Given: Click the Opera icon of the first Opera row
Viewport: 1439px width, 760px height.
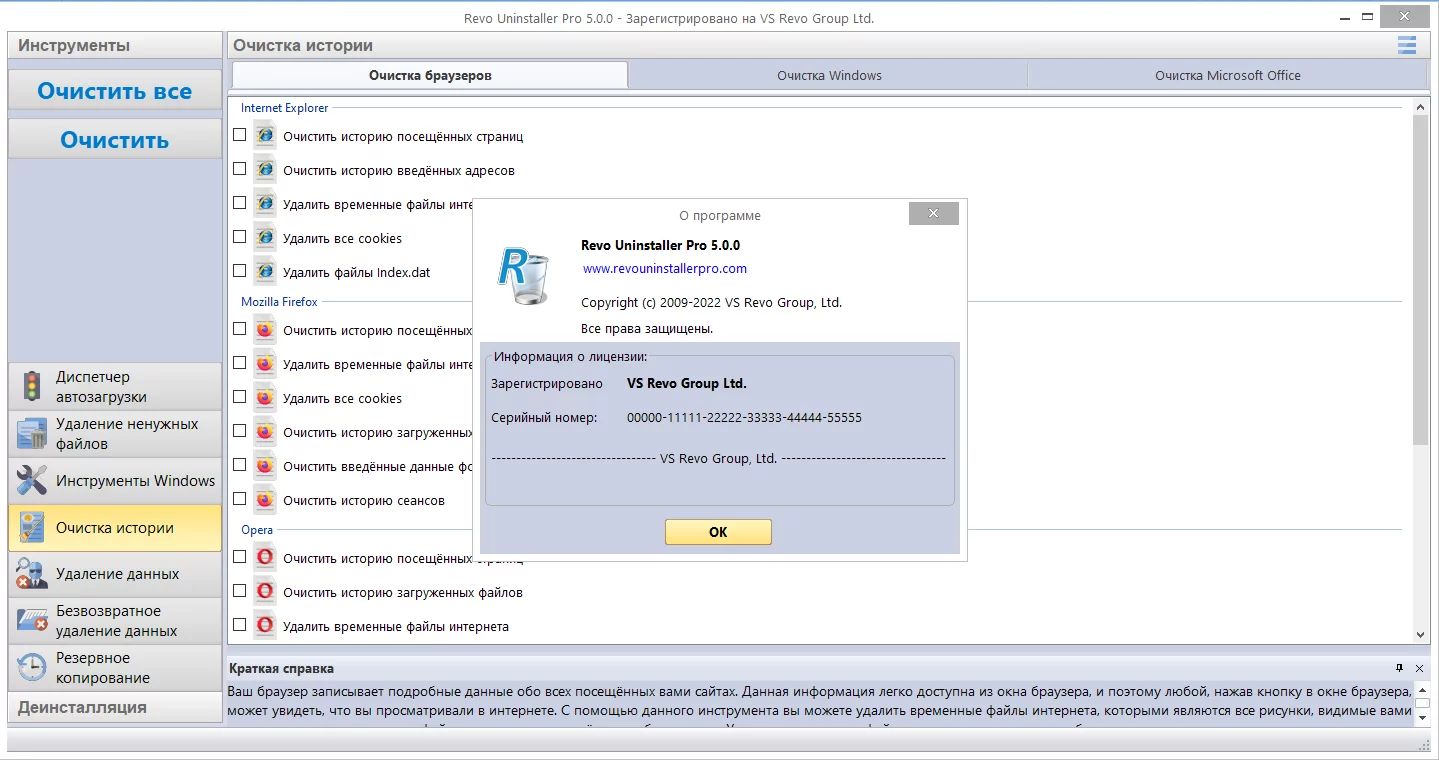Looking at the screenshot, I should click(x=264, y=557).
